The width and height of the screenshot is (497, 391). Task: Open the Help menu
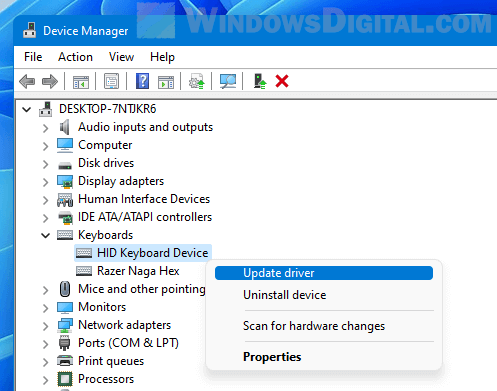click(x=162, y=57)
